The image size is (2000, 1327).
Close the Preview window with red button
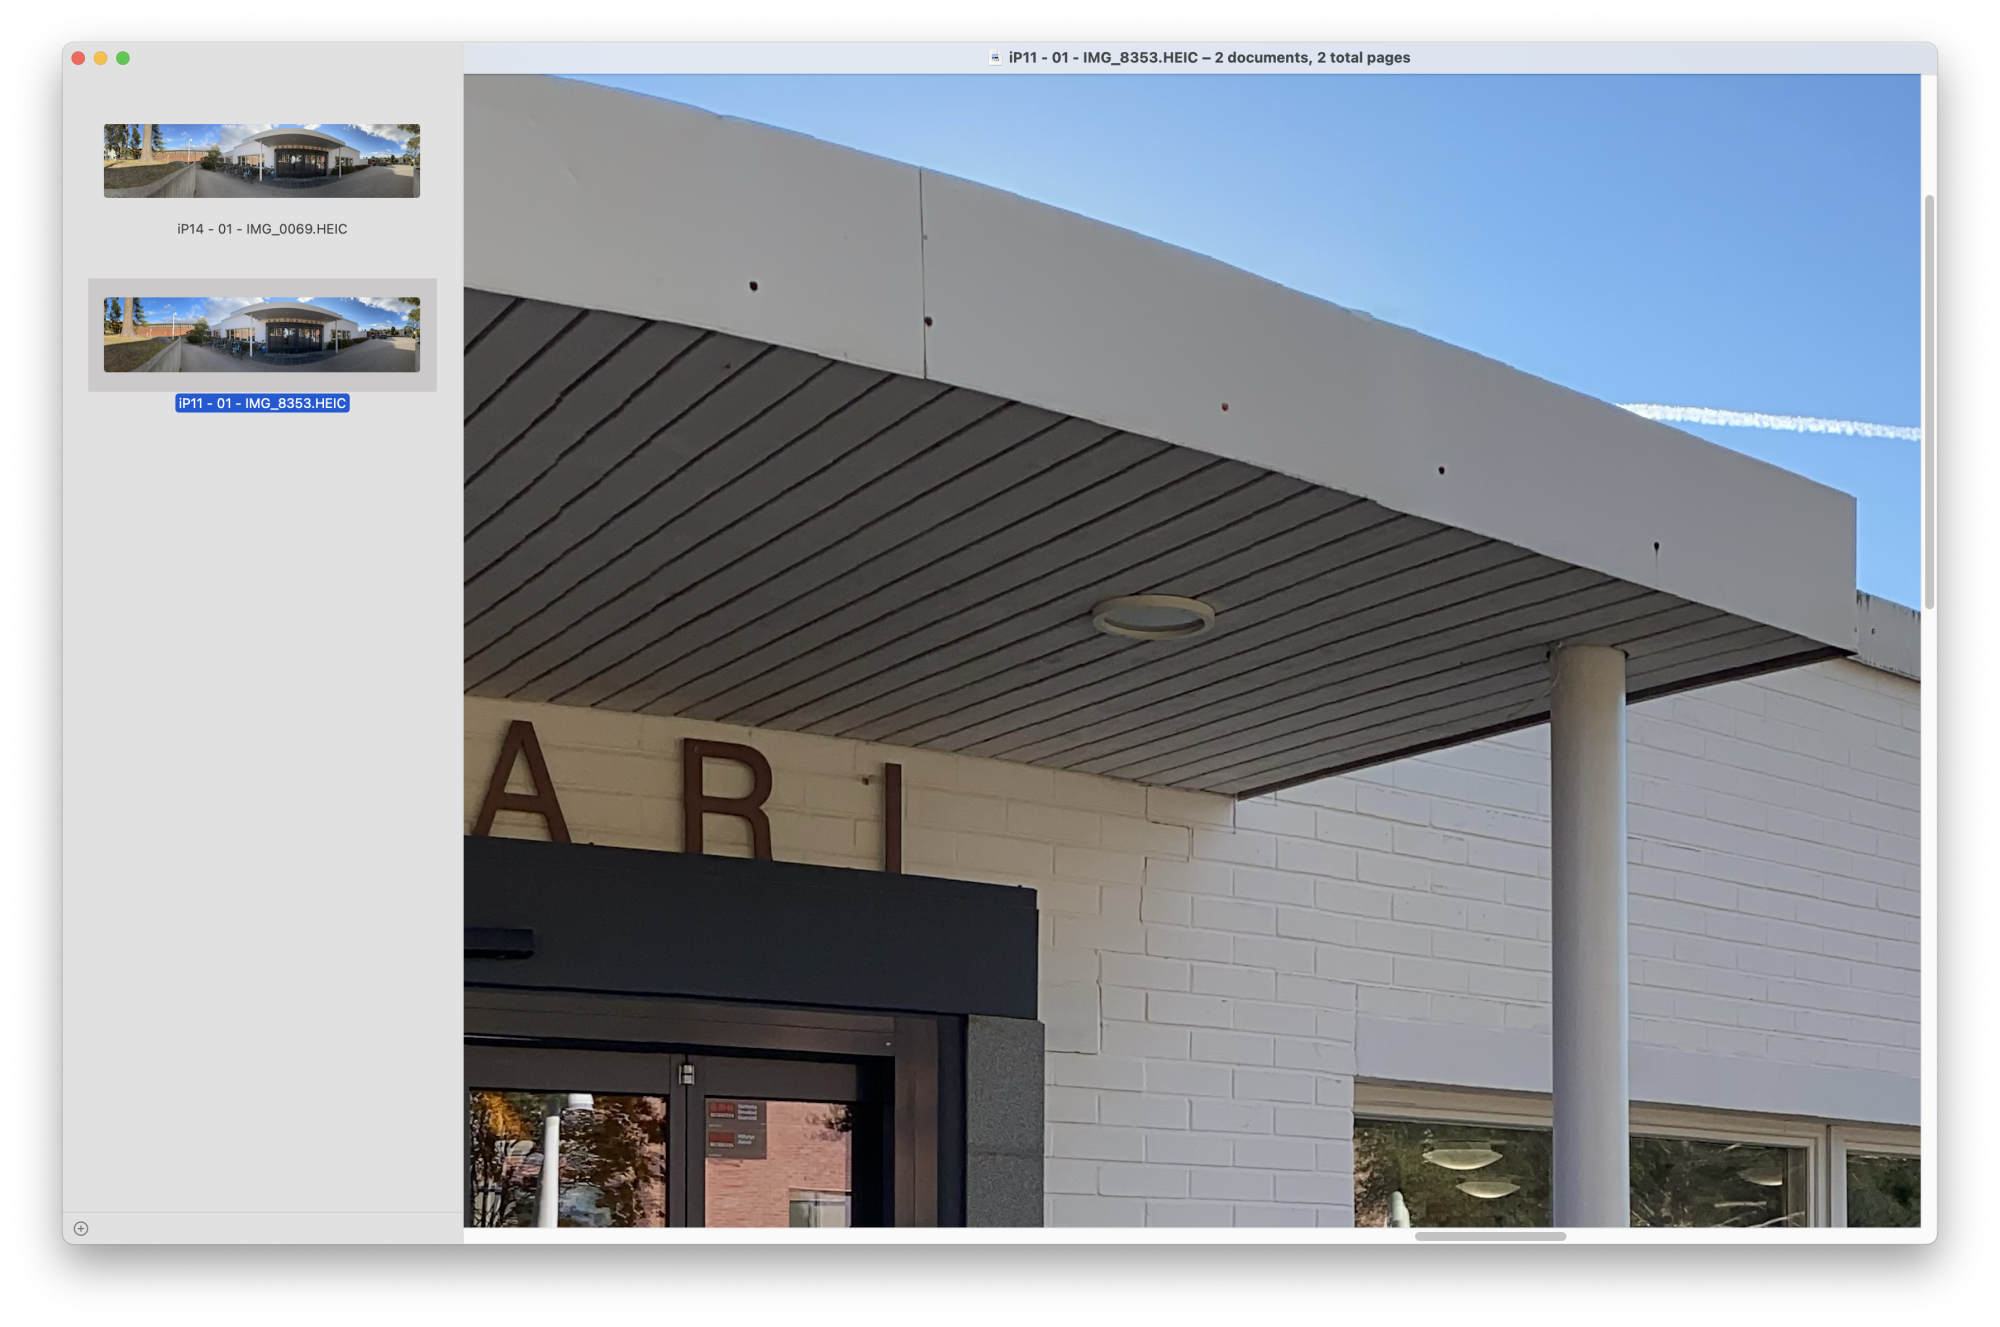78,58
